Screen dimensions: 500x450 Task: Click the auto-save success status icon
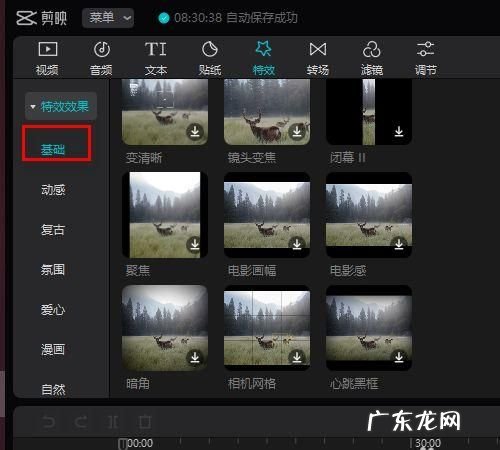(164, 18)
